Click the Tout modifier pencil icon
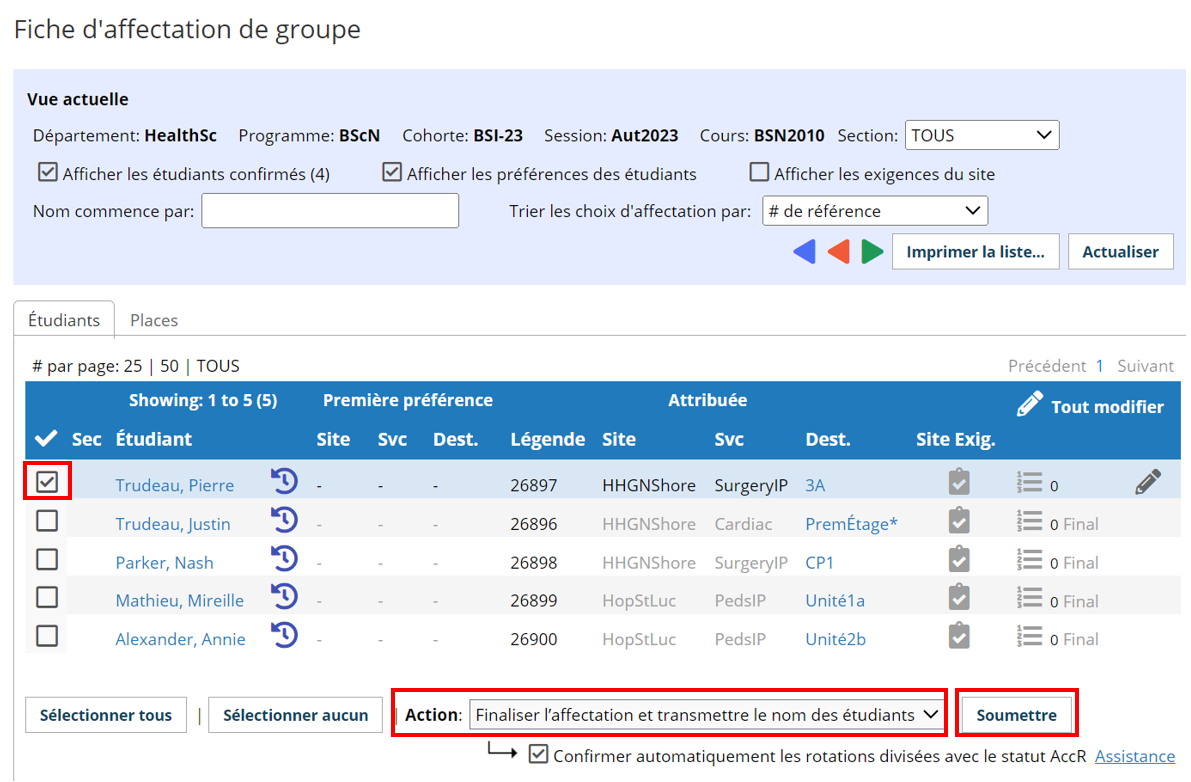Viewport: 1191px width, 782px height. pos(1029,404)
